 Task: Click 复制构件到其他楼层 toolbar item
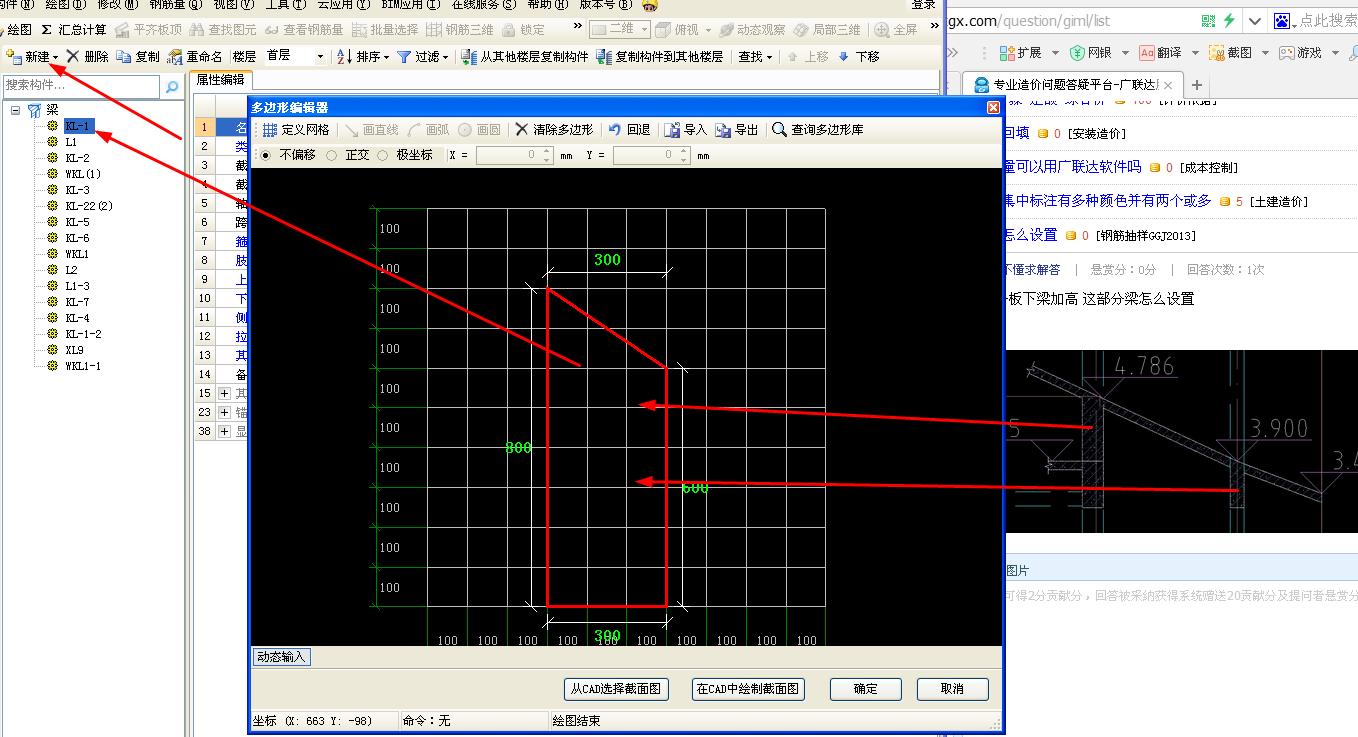tap(660, 57)
